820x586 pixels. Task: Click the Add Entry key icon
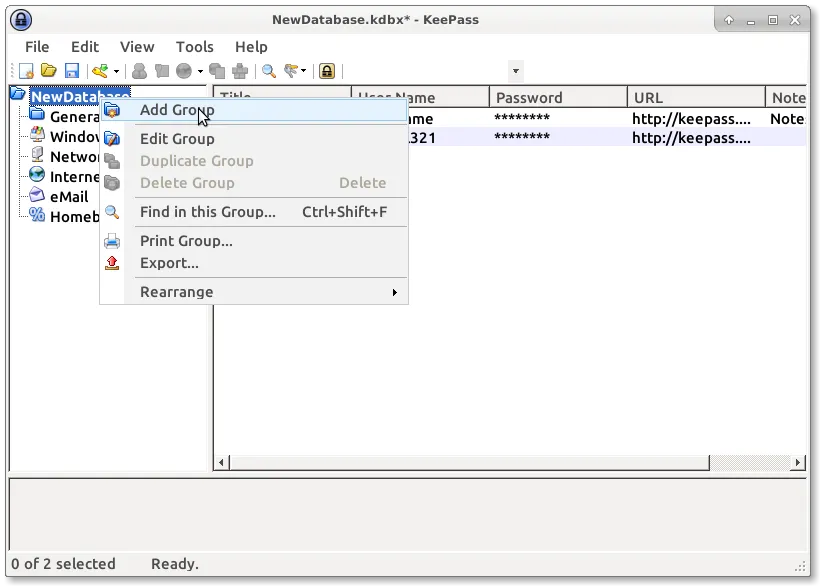[99, 71]
